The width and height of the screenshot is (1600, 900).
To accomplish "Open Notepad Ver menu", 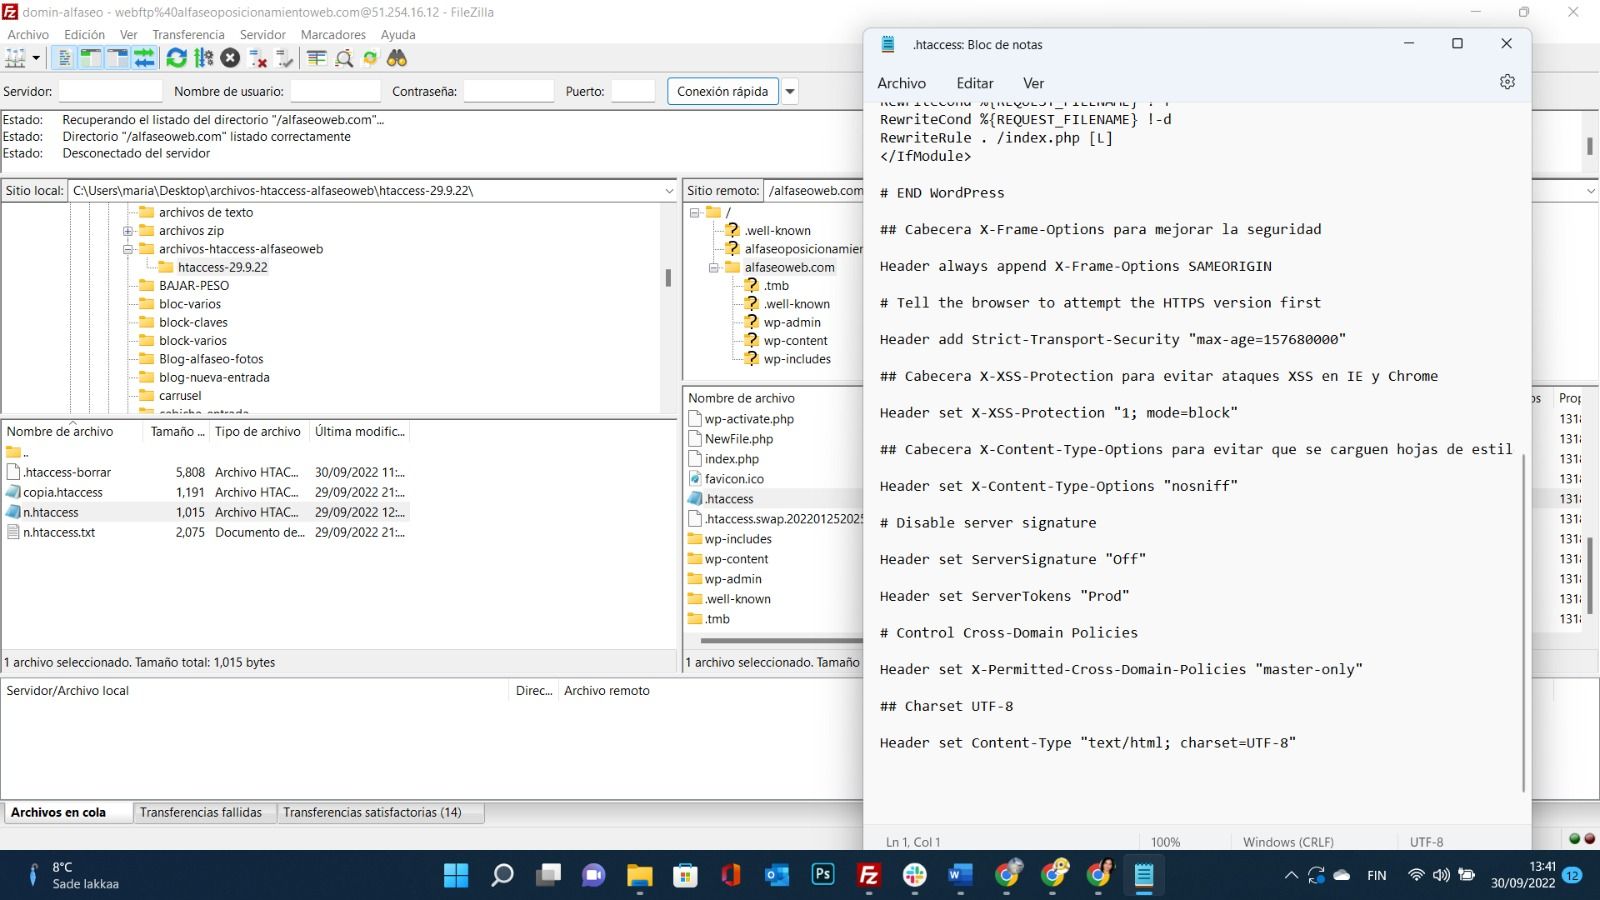I will 1033,83.
